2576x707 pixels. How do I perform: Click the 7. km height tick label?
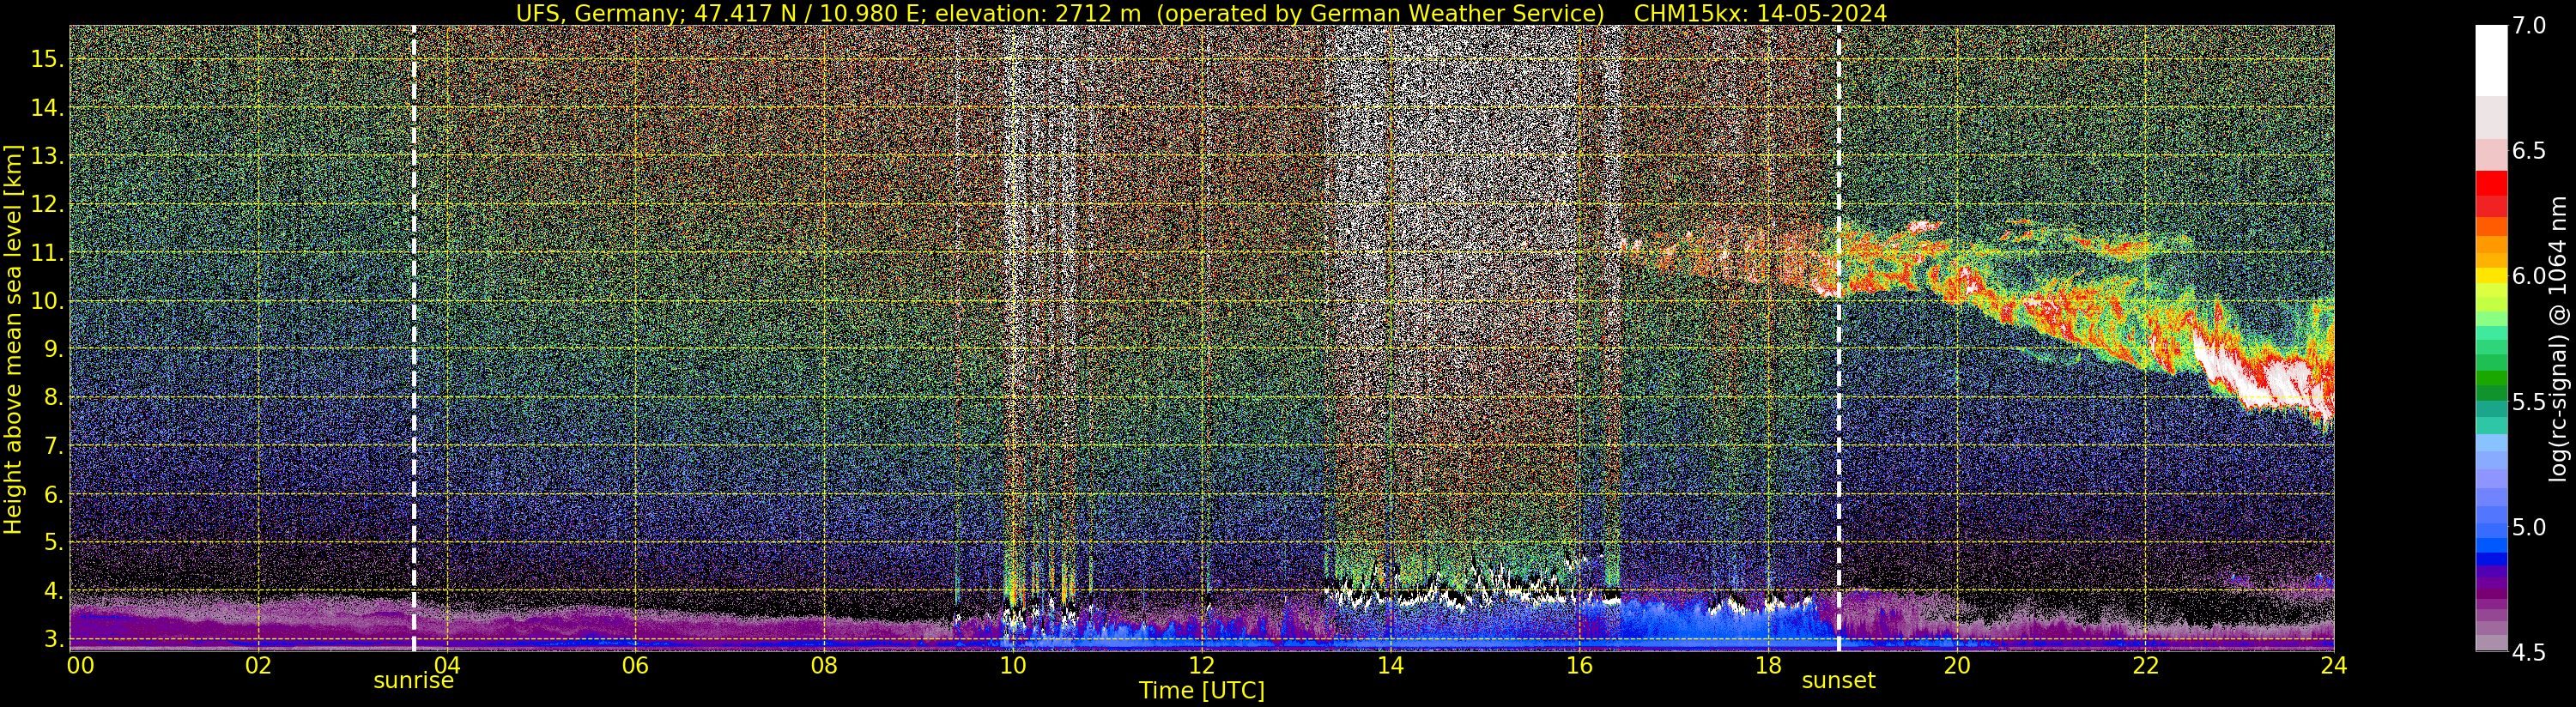[x=53, y=446]
